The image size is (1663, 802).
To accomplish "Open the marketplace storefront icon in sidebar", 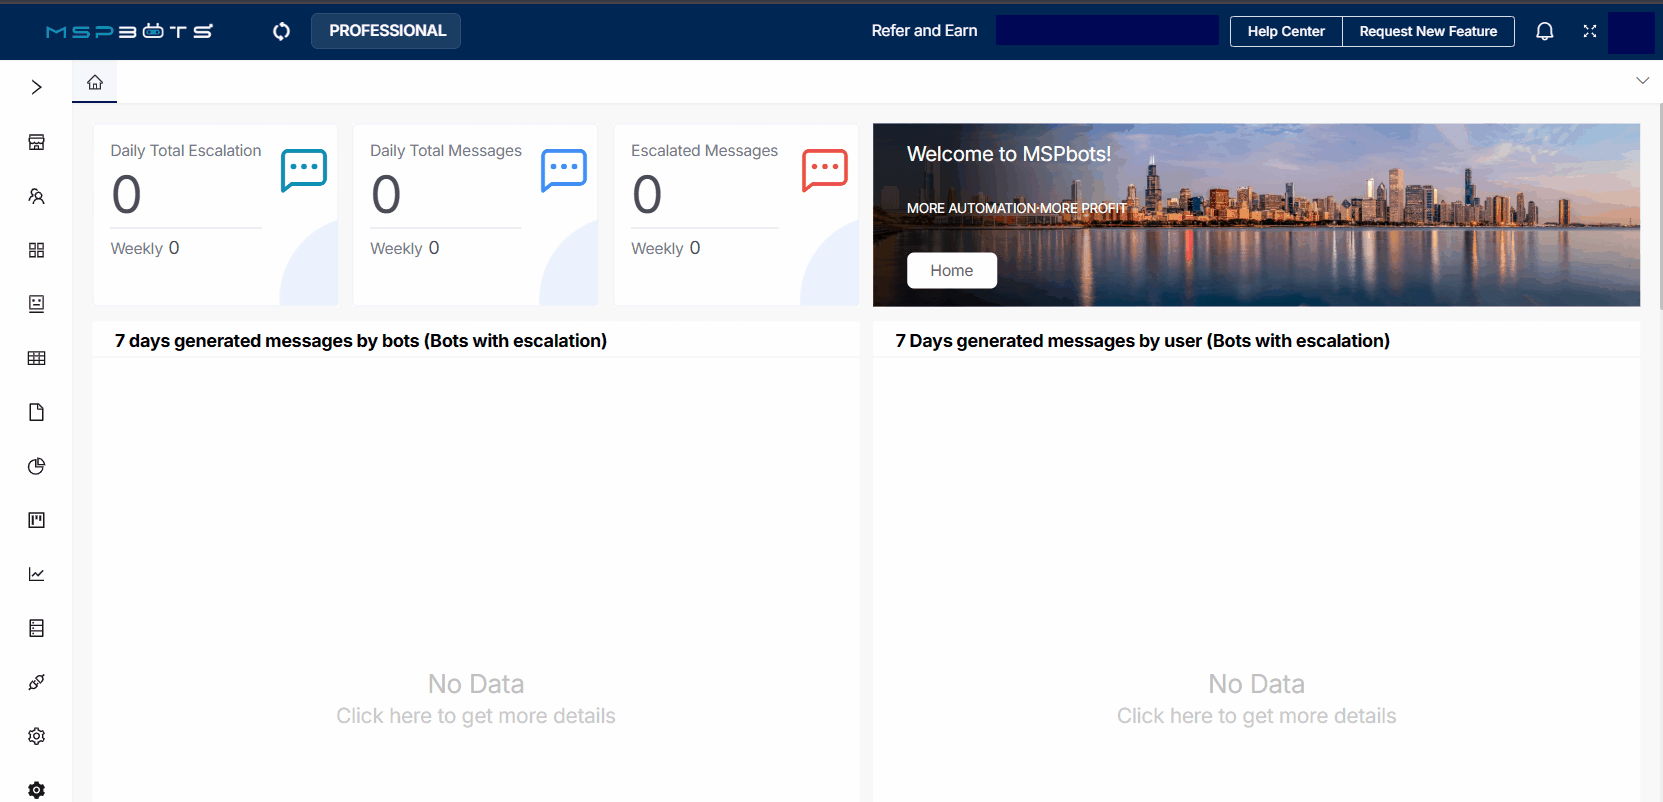I will 36,142.
